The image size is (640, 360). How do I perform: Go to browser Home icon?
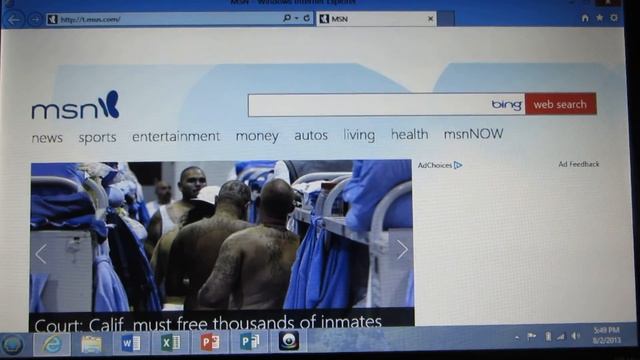pyautogui.click(x=585, y=18)
